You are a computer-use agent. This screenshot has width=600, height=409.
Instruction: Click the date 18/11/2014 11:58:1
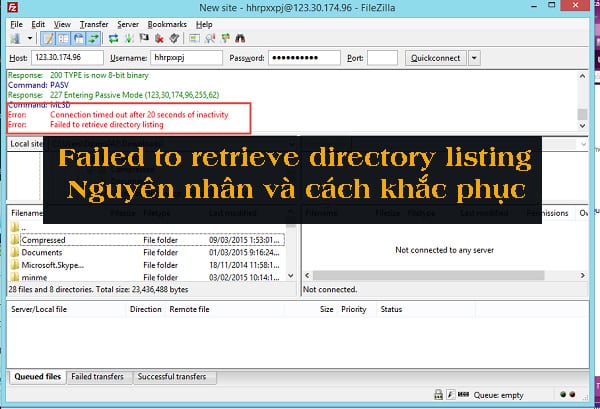[244, 265]
